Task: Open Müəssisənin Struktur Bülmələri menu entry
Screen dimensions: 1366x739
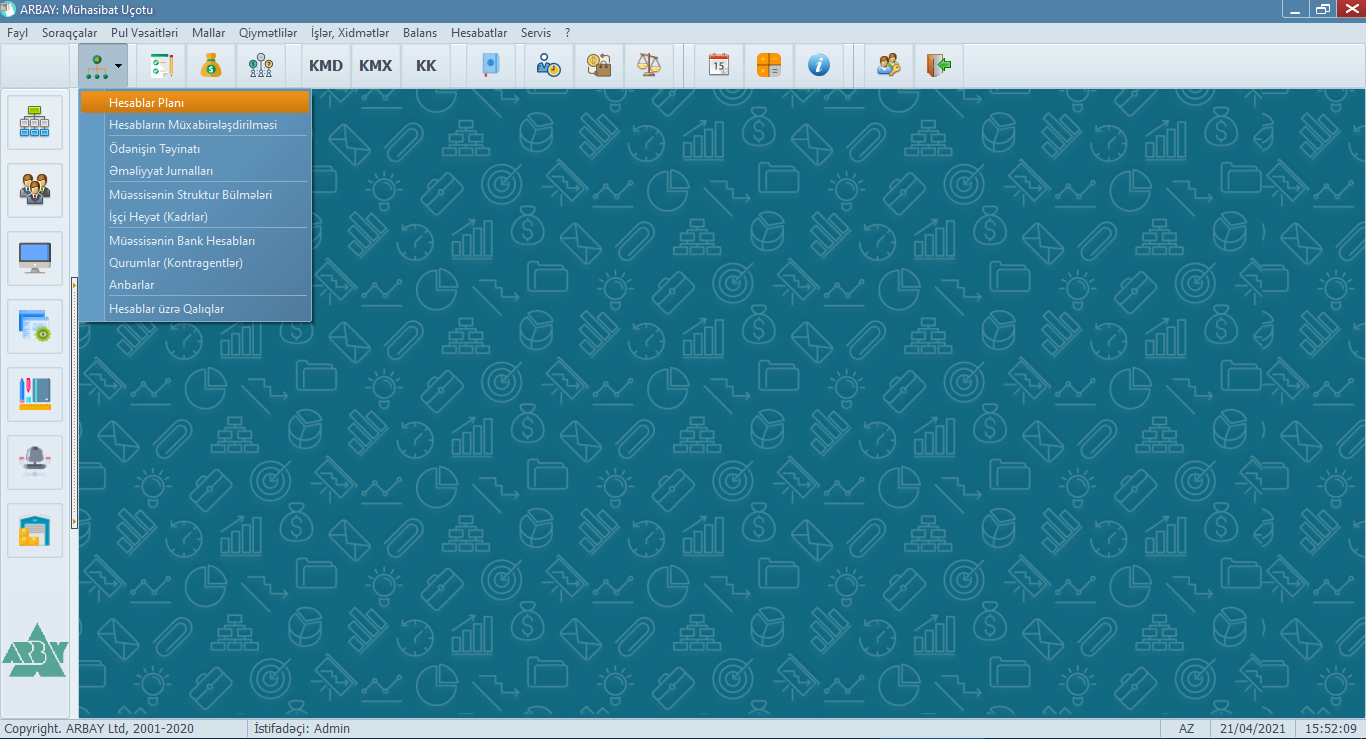Action: tap(195, 194)
